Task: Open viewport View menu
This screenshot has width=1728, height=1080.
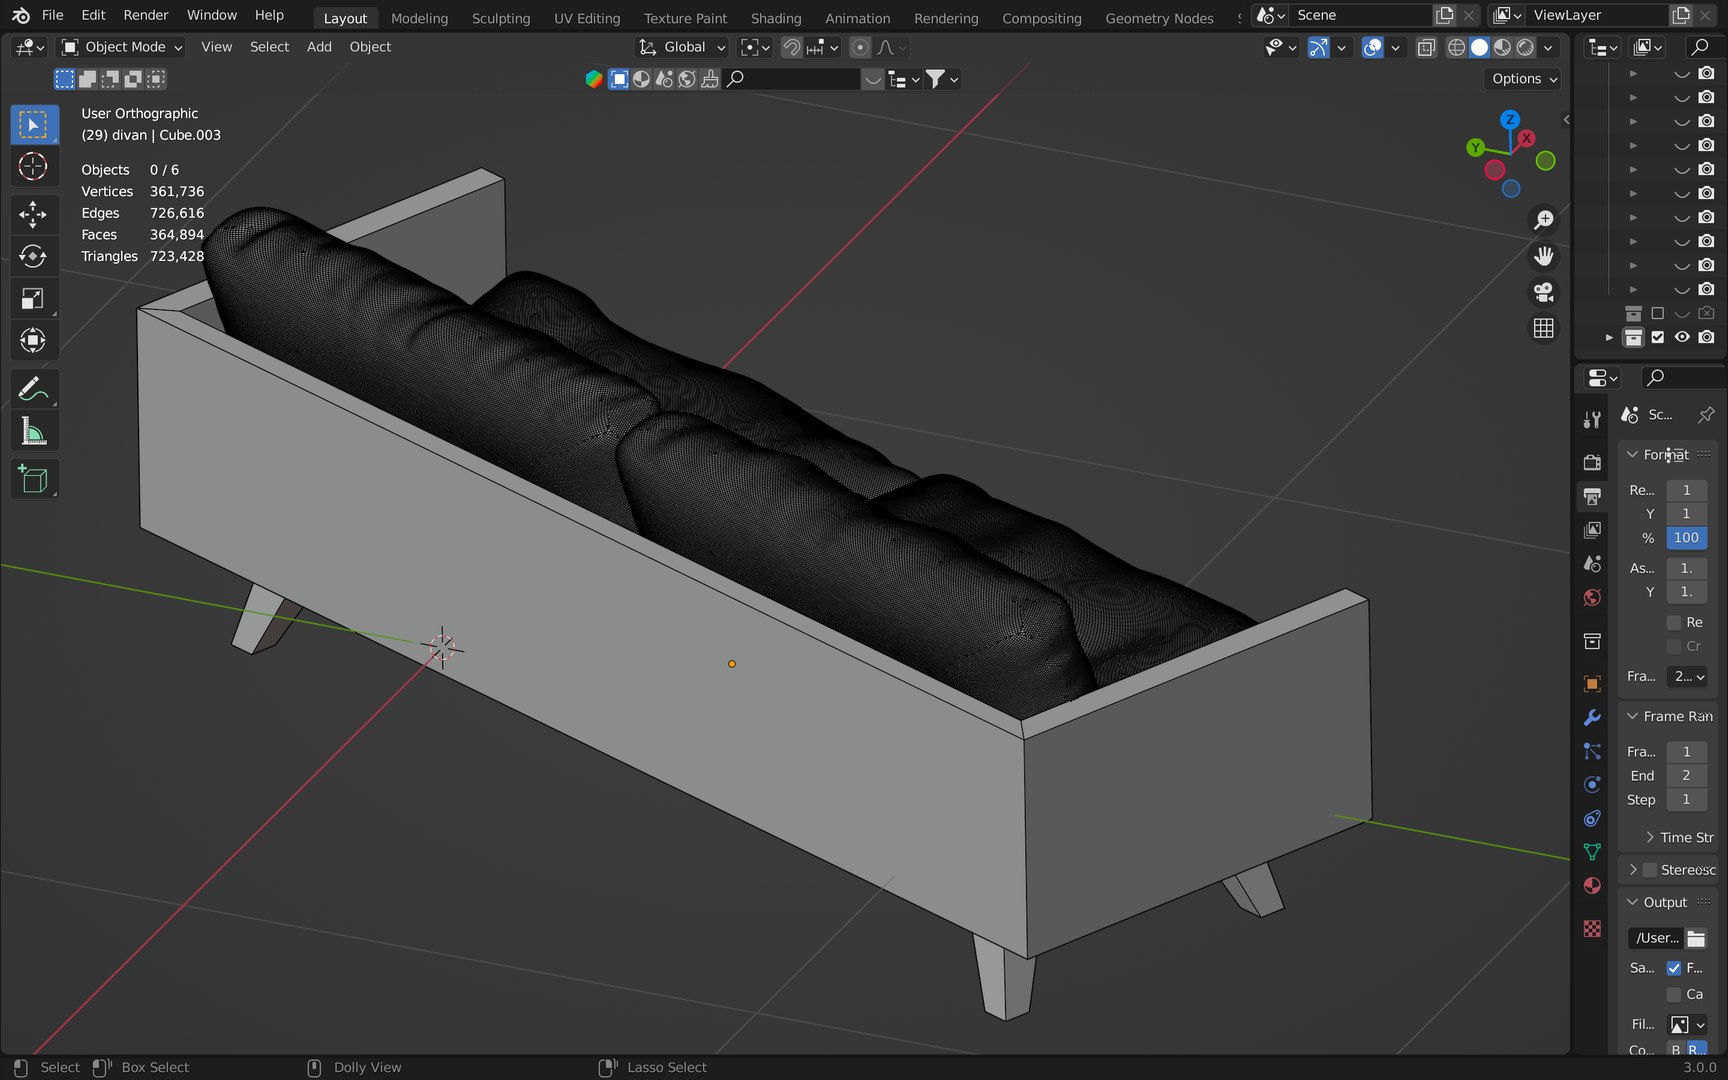Action: (216, 47)
